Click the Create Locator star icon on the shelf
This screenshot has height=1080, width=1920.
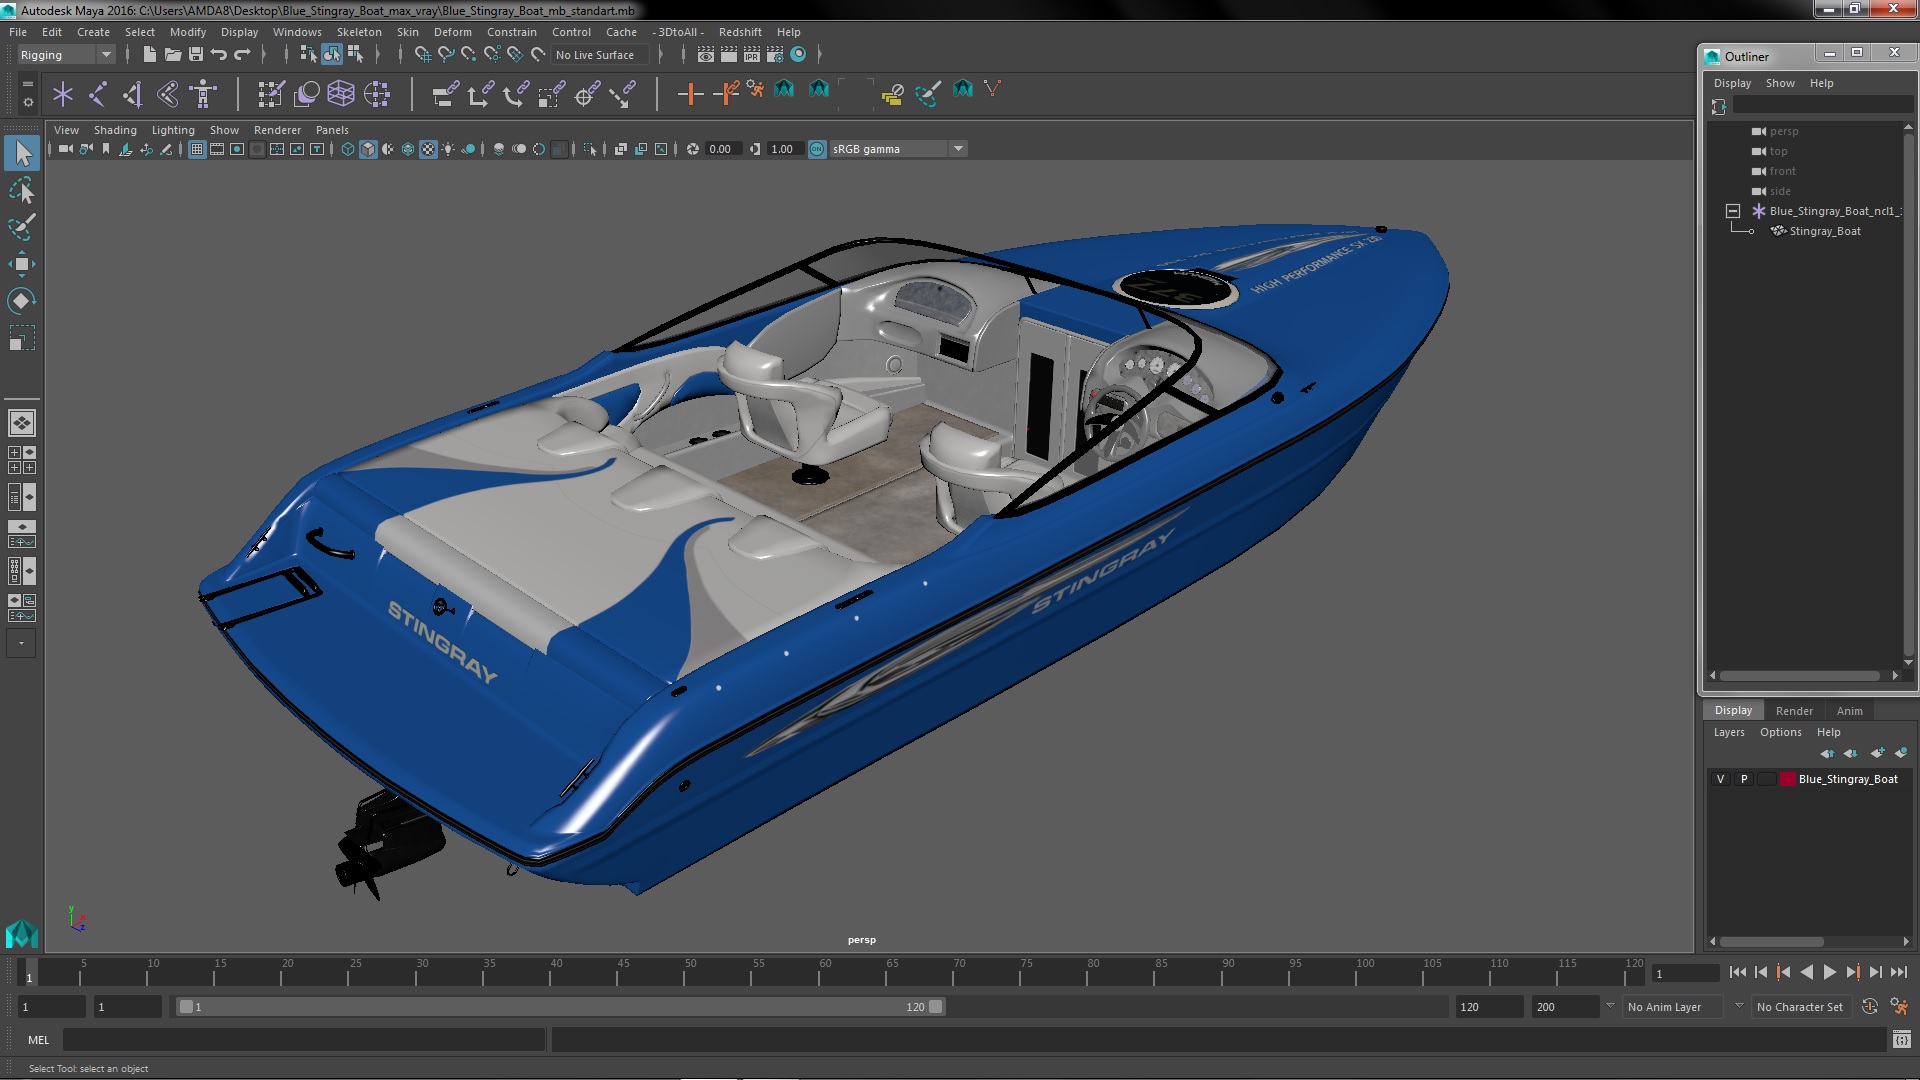[x=63, y=94]
